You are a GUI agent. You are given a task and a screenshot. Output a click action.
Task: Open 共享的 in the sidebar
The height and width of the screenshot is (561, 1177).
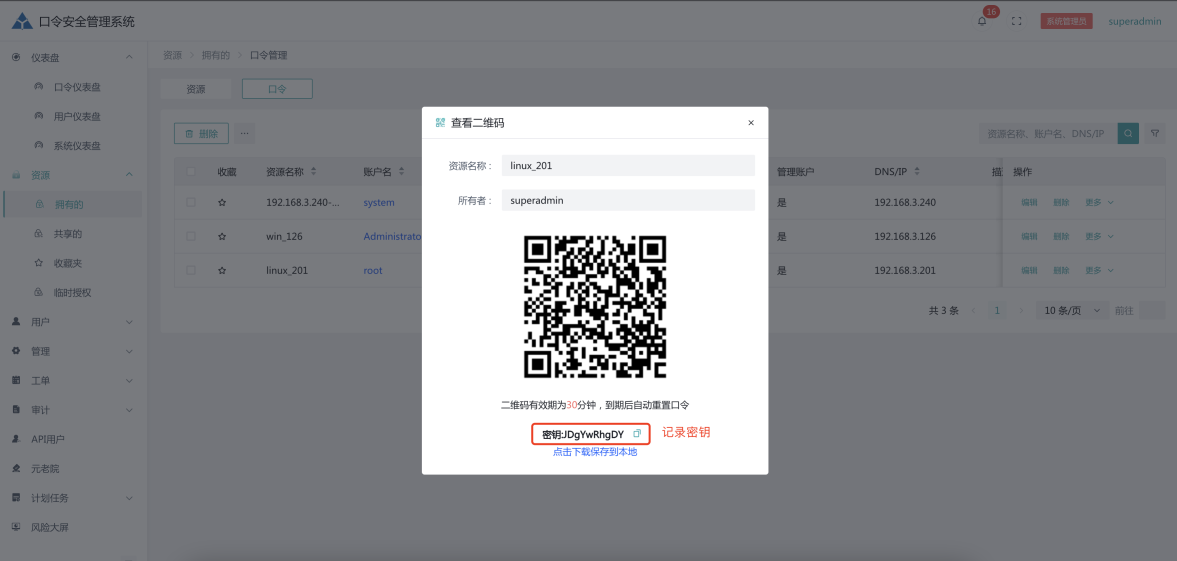point(68,234)
